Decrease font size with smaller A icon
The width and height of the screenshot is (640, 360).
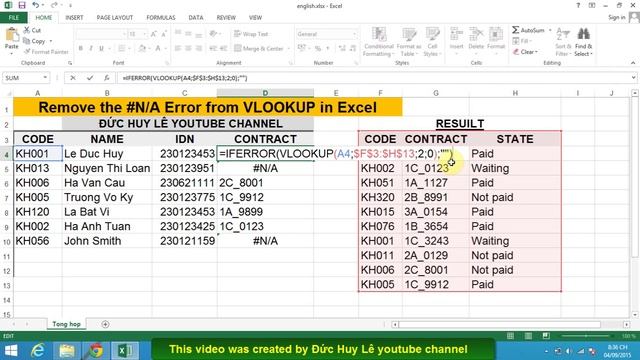[164, 34]
